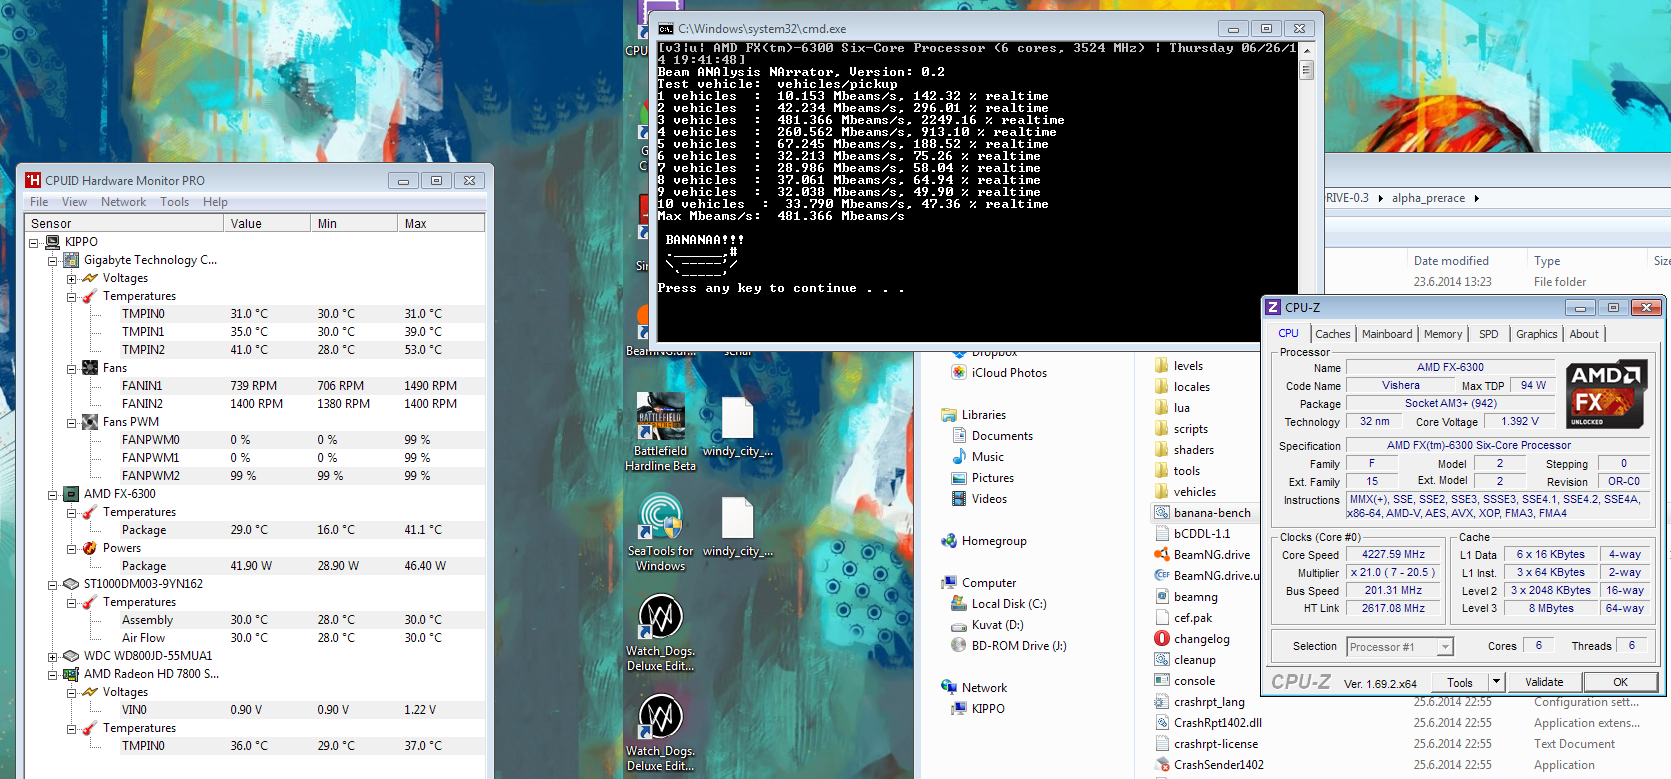Viewport: 1671px width, 779px height.
Task: Expand motherboard Voltages node
Action: point(72,278)
